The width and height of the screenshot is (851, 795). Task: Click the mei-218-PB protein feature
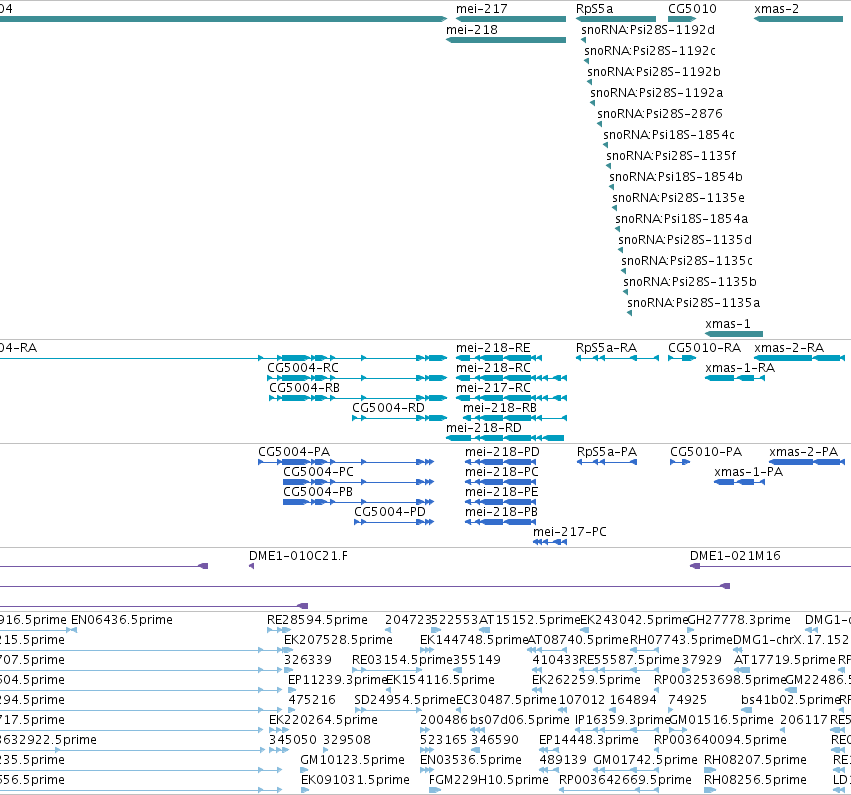point(501,522)
